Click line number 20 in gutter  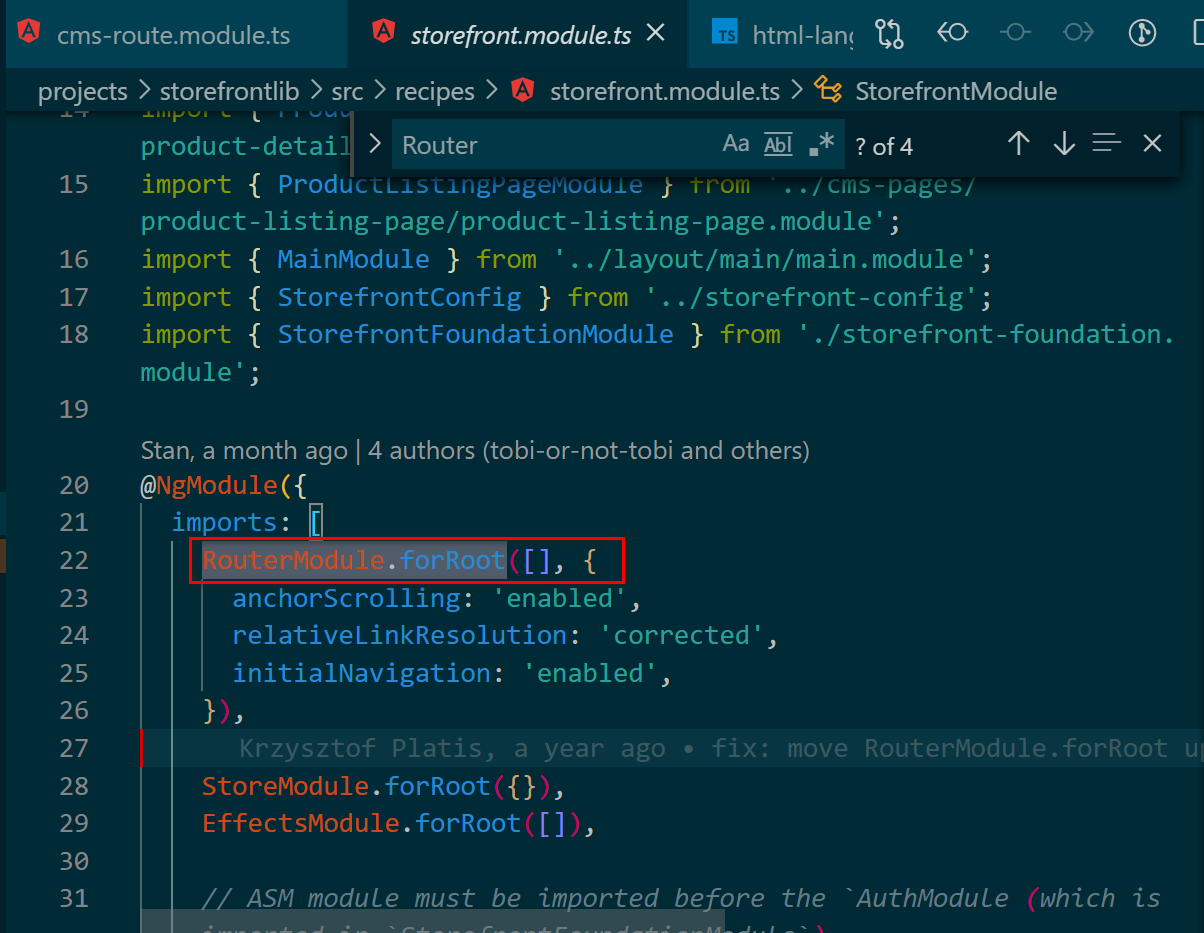click(74, 485)
